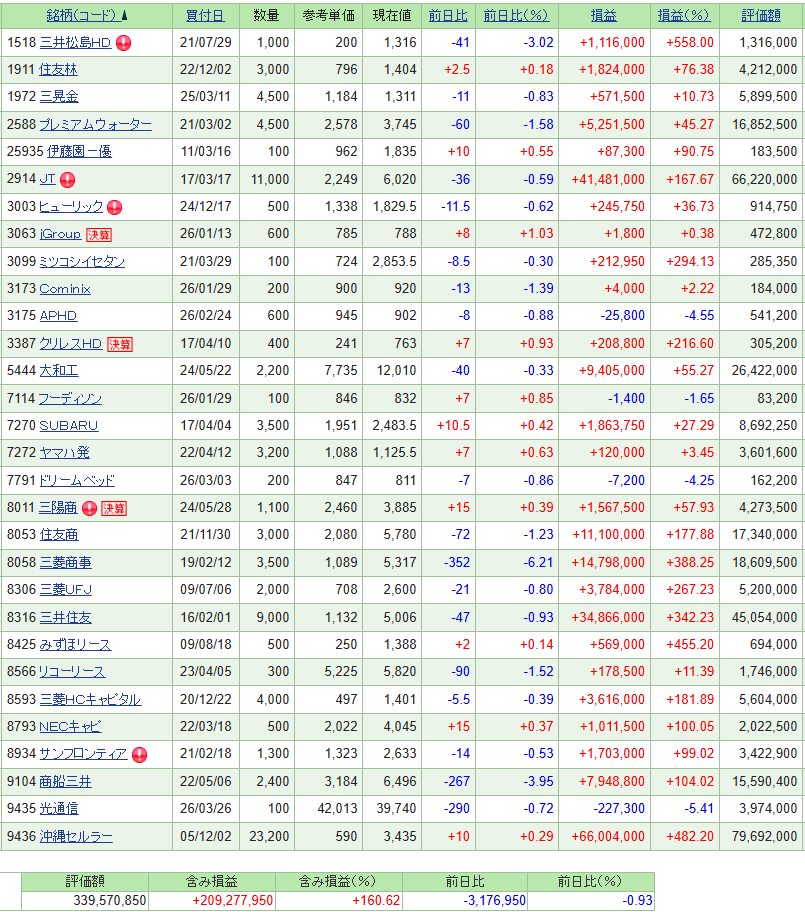Open the プレミアムウォーター stock page
805x912 pixels.
(95, 125)
